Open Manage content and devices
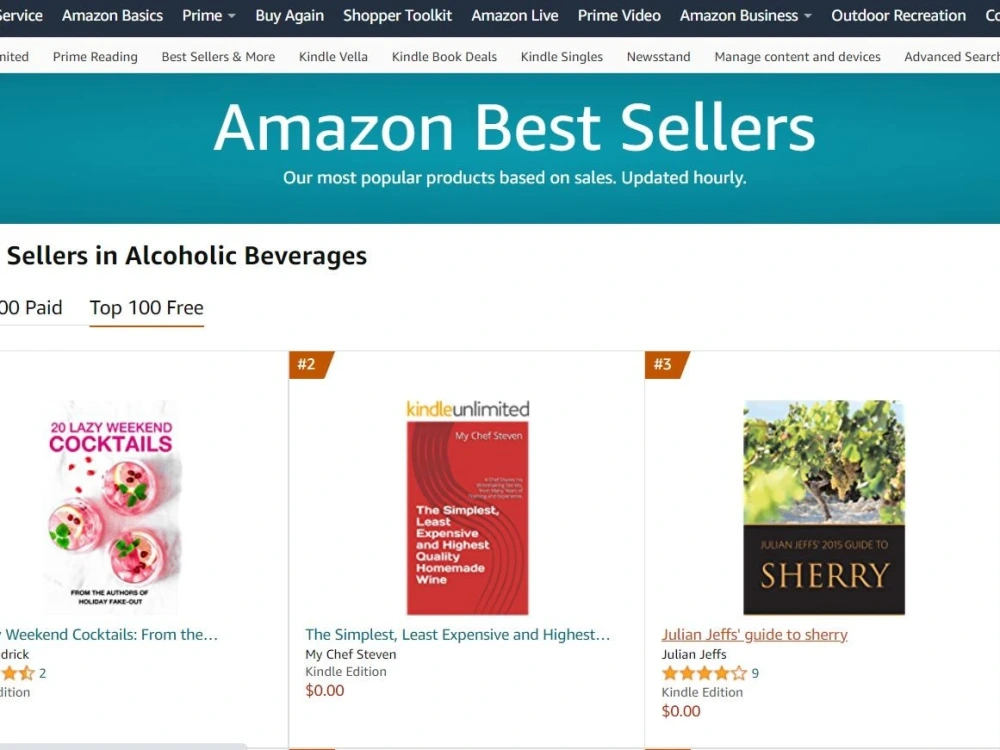Viewport: 1000px width, 750px height. 797,57
